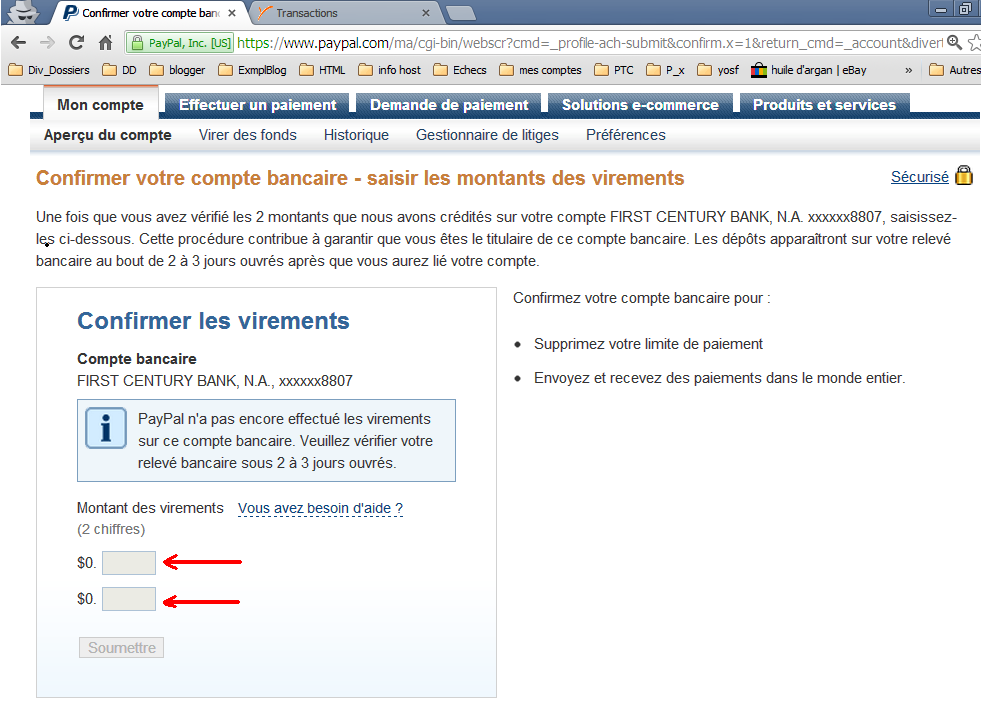Open the HTML bookmark folder
Image resolution: width=981 pixels, height=708 pixels.
(x=322, y=70)
